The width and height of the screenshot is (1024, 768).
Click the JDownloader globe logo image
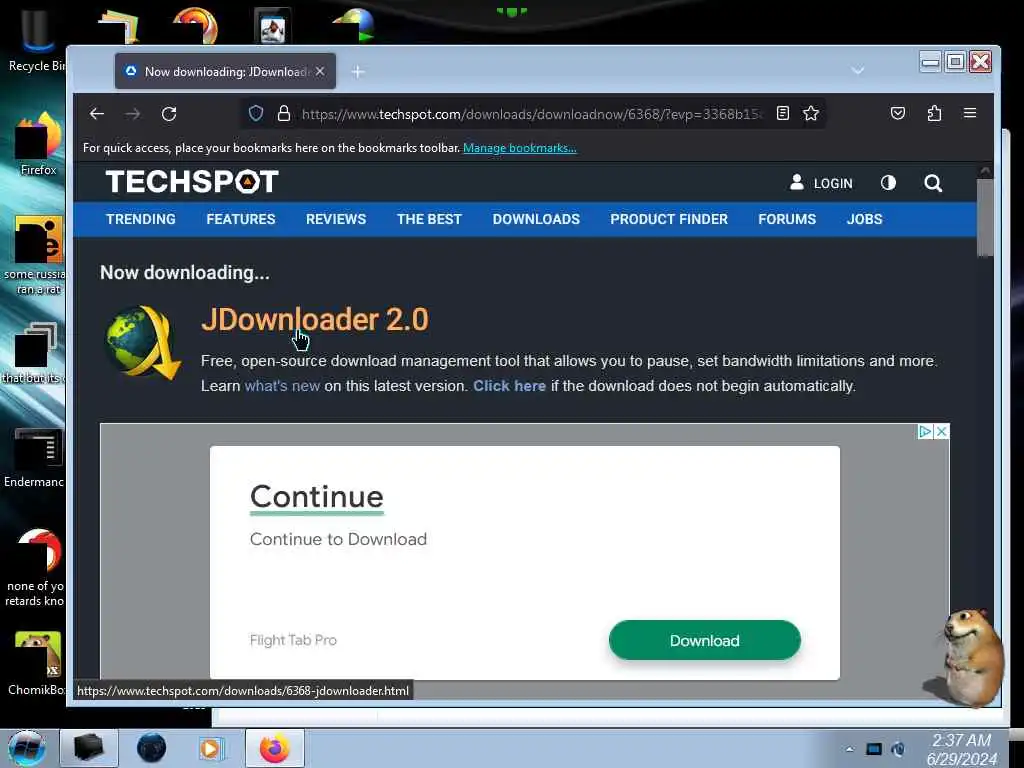pos(143,342)
